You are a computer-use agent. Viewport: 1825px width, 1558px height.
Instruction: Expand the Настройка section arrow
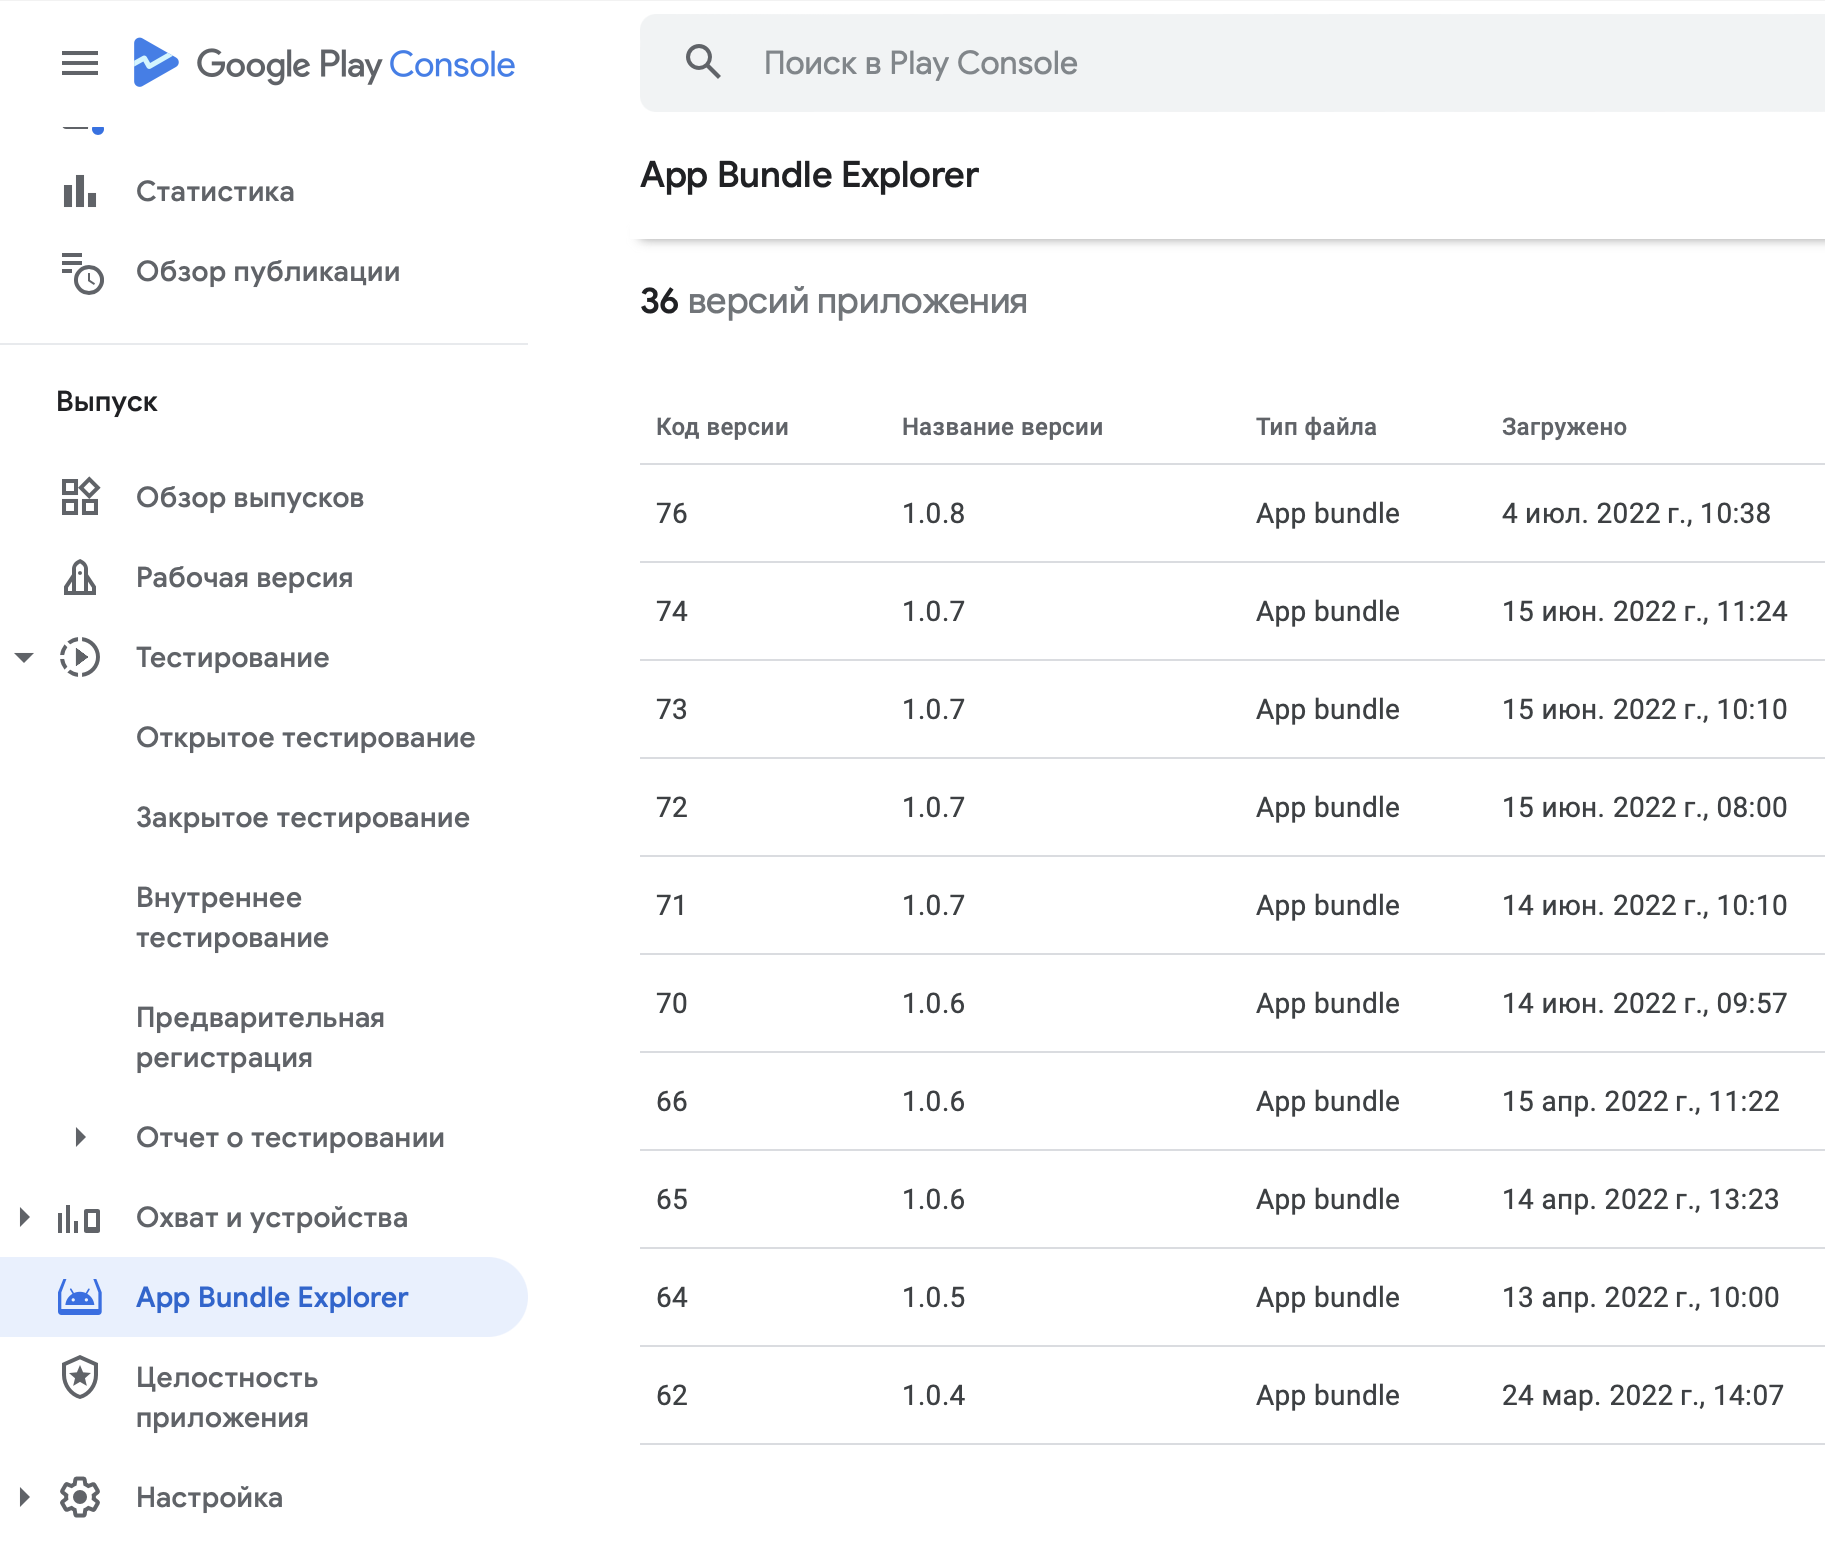25,1497
